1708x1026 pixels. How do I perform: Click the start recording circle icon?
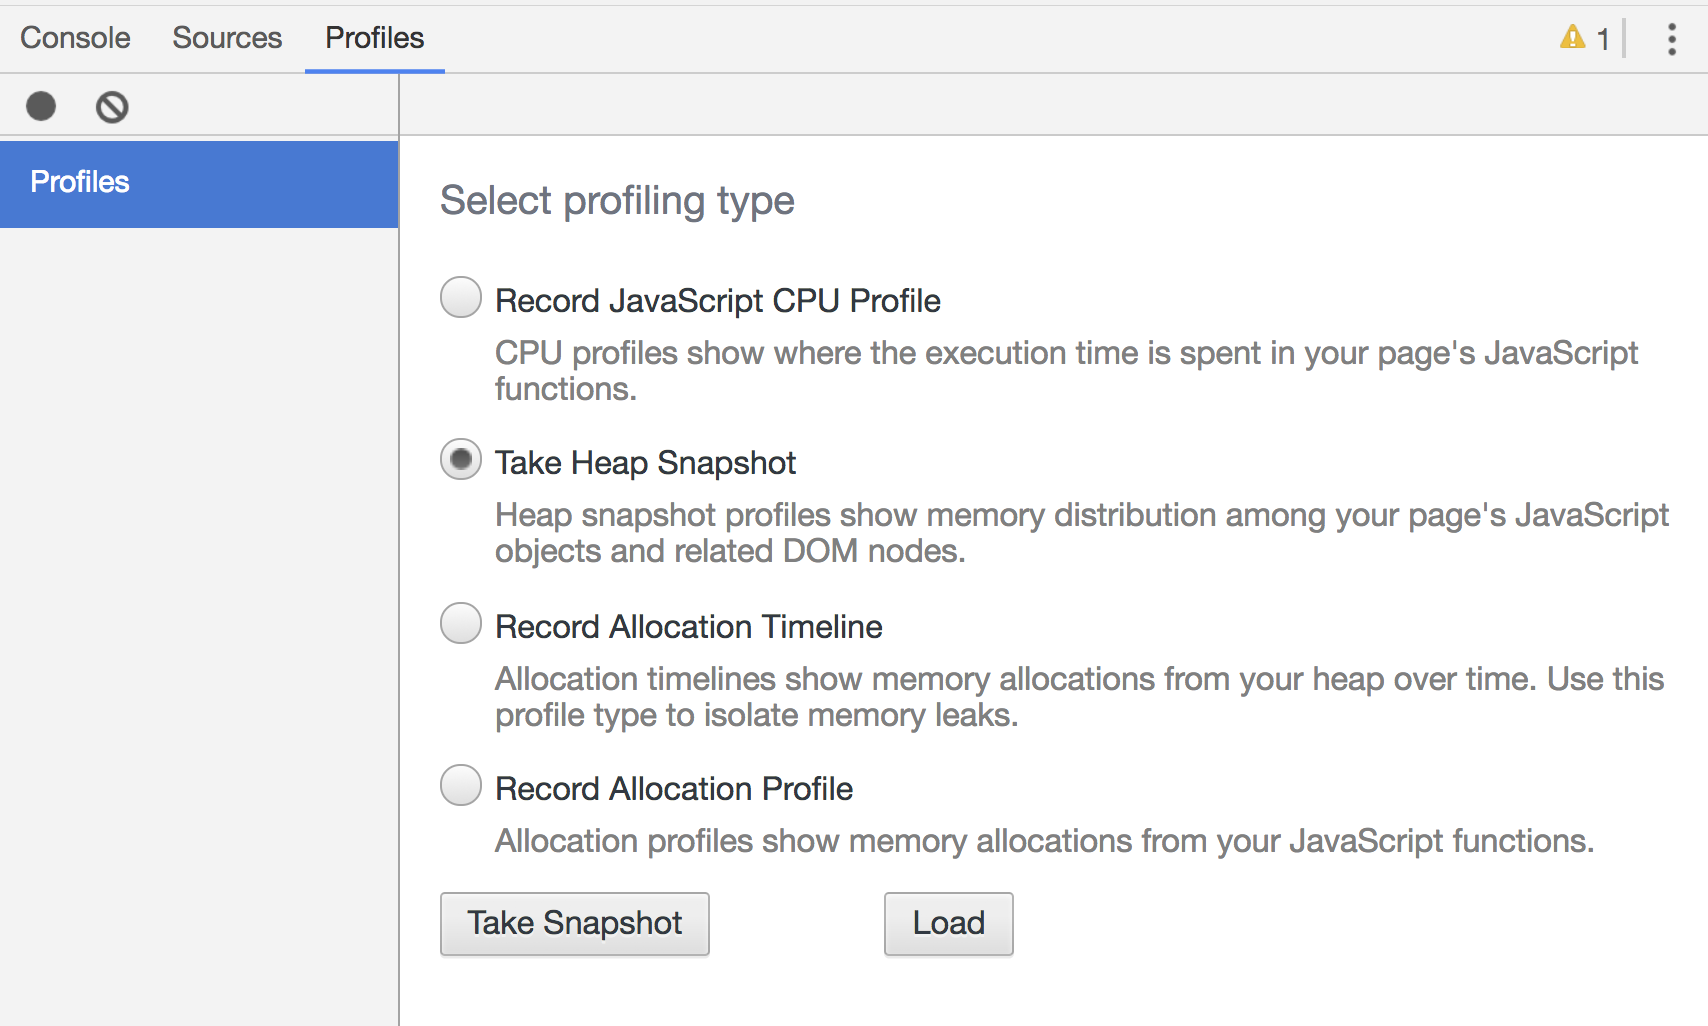41,106
